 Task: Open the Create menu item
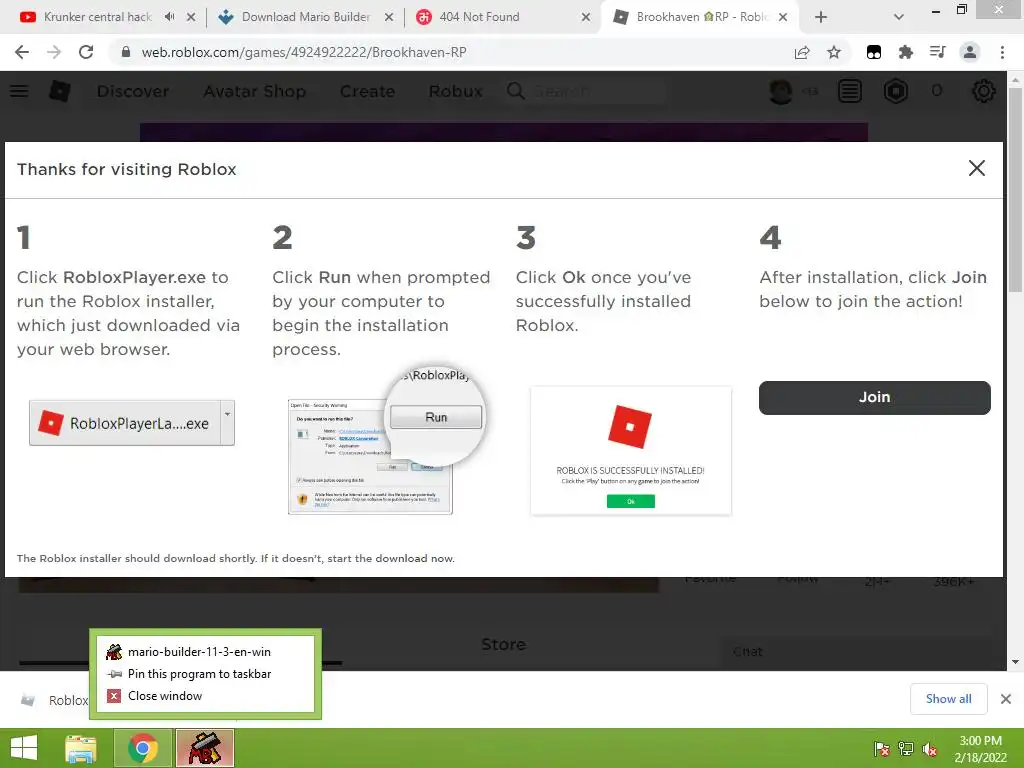click(x=367, y=91)
